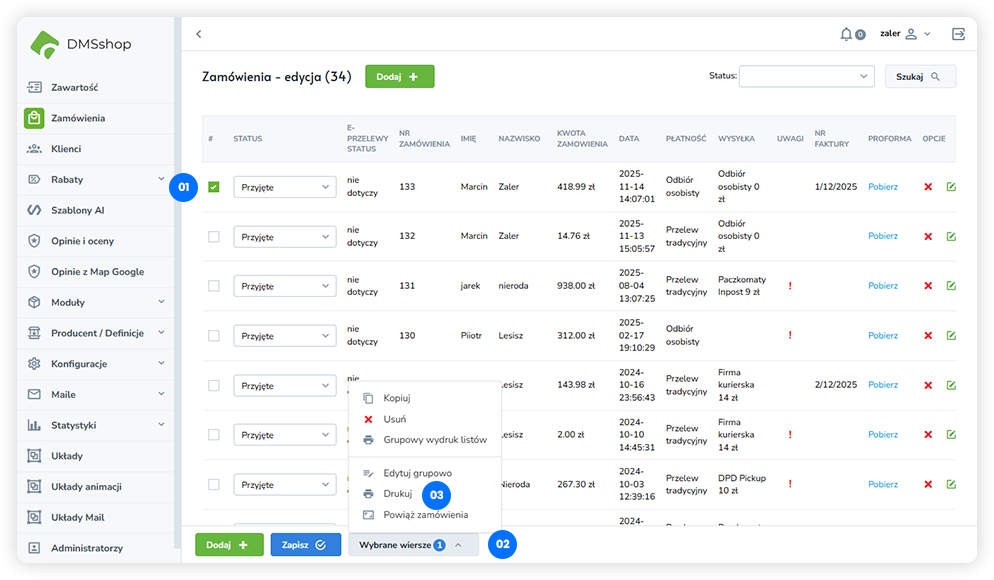
Task: Open the Statystyki sidebar section
Action: tap(74, 425)
